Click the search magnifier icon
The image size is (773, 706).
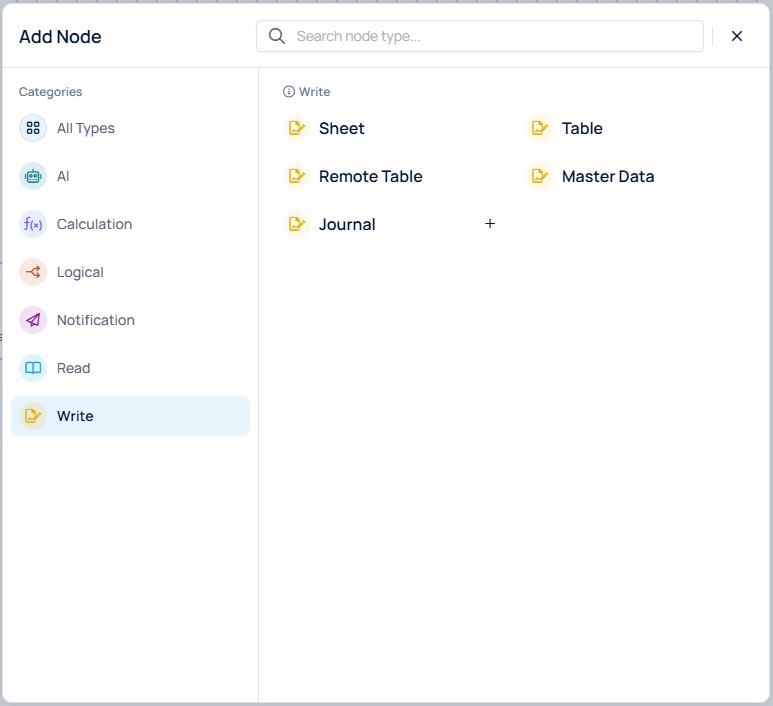277,37
